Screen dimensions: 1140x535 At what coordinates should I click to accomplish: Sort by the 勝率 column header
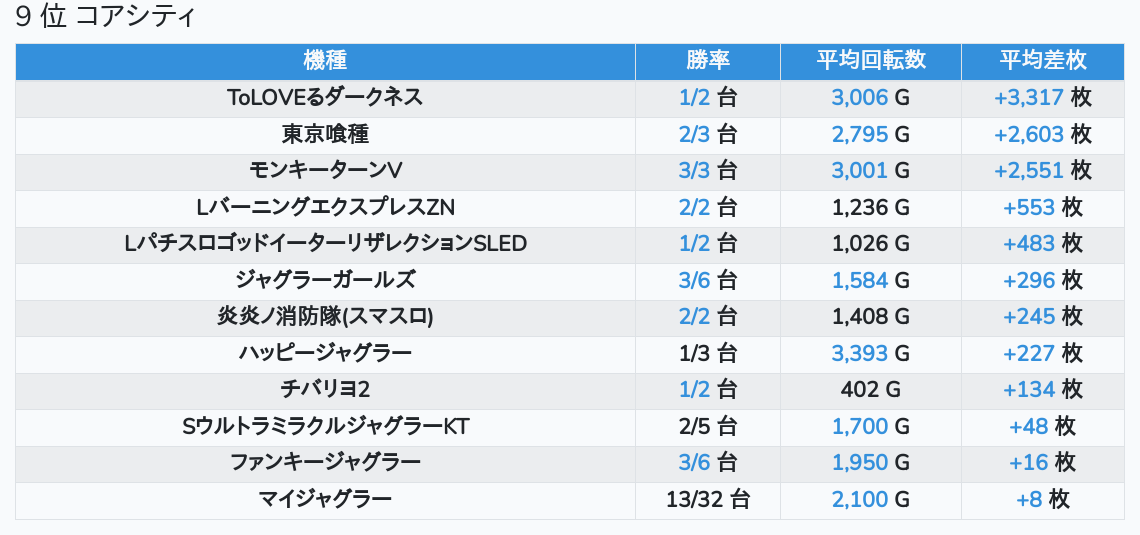(x=708, y=61)
